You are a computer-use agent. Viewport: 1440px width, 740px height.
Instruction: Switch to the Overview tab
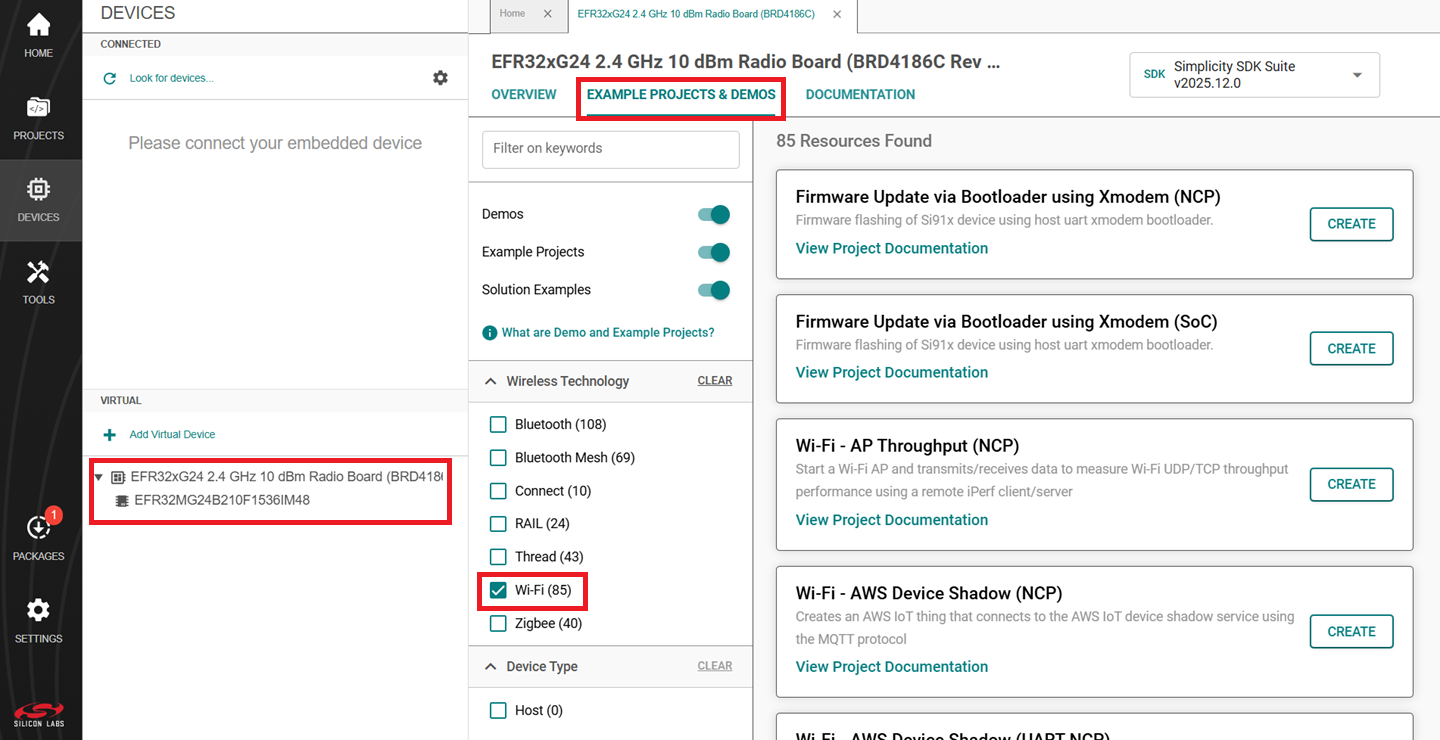tap(524, 95)
